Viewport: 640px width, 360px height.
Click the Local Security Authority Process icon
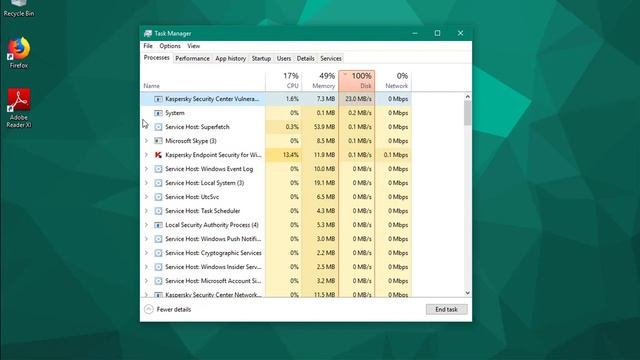pos(158,225)
